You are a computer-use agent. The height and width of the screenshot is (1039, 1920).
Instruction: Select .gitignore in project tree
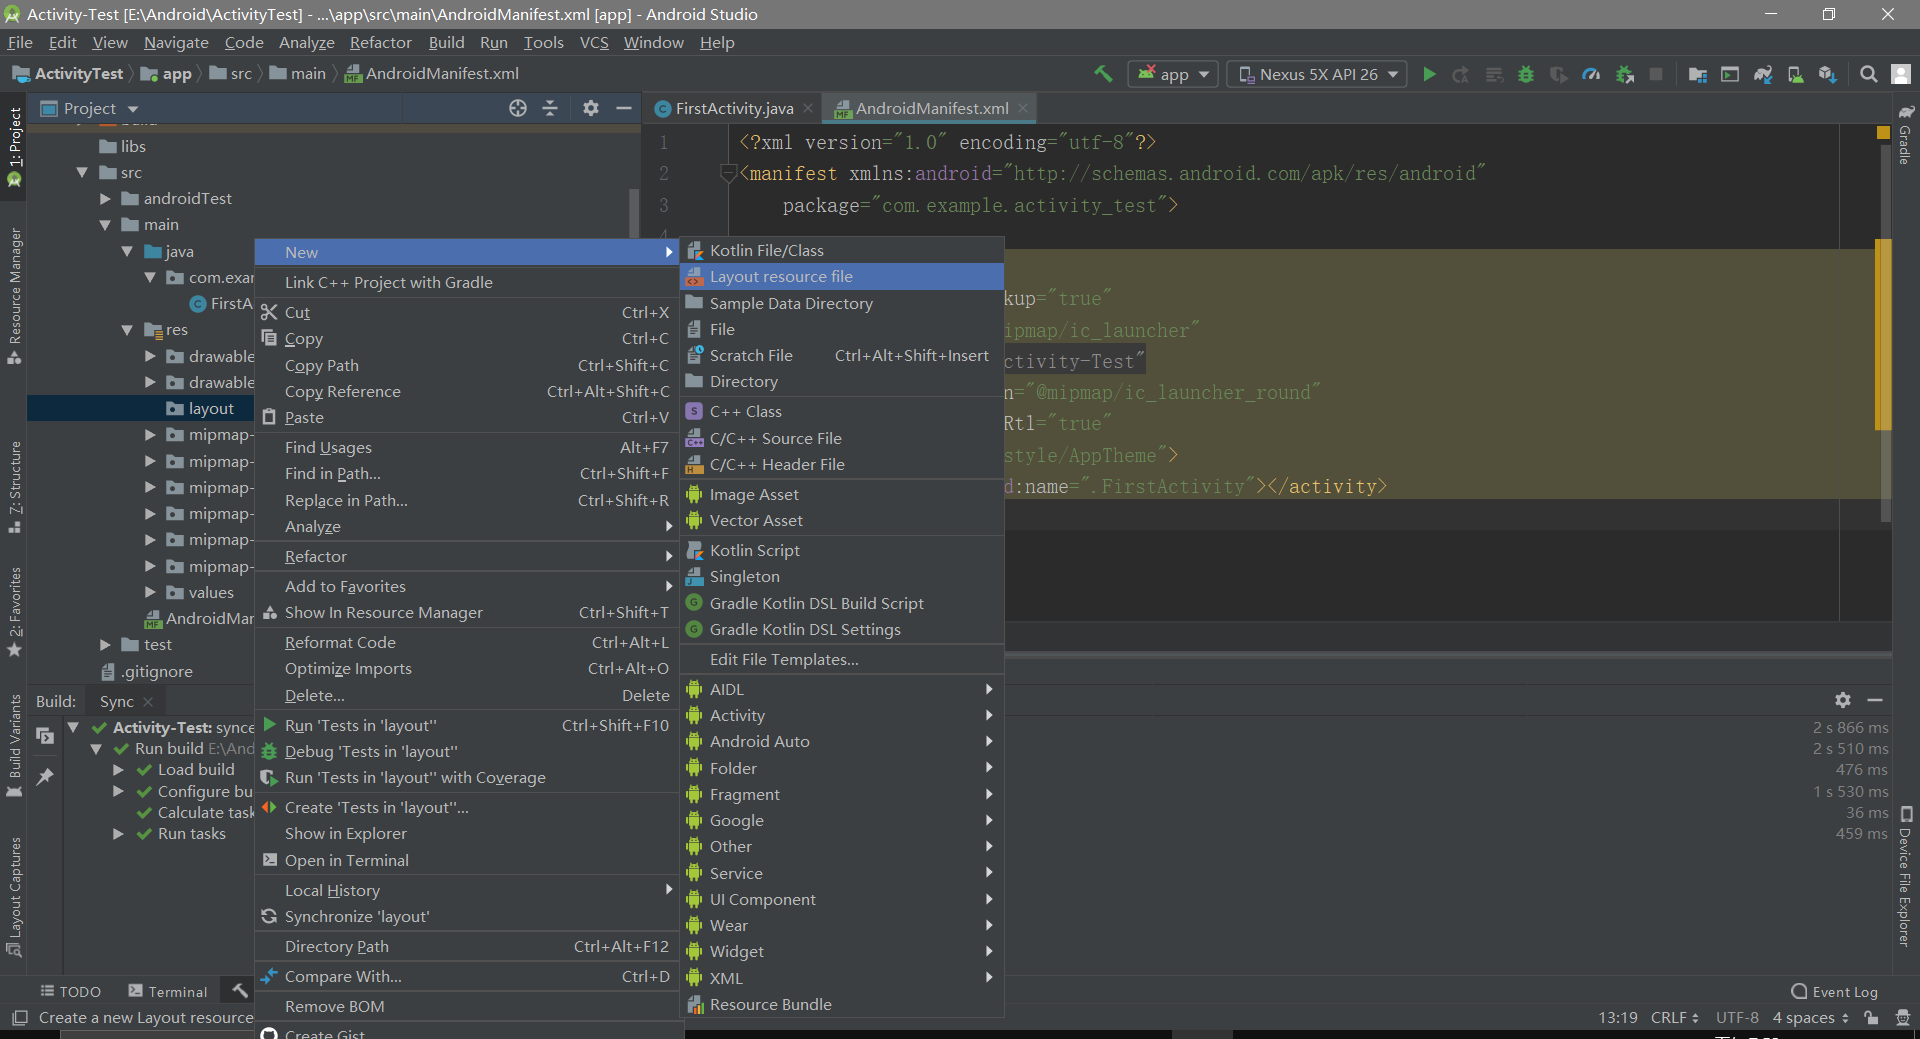[x=157, y=672]
